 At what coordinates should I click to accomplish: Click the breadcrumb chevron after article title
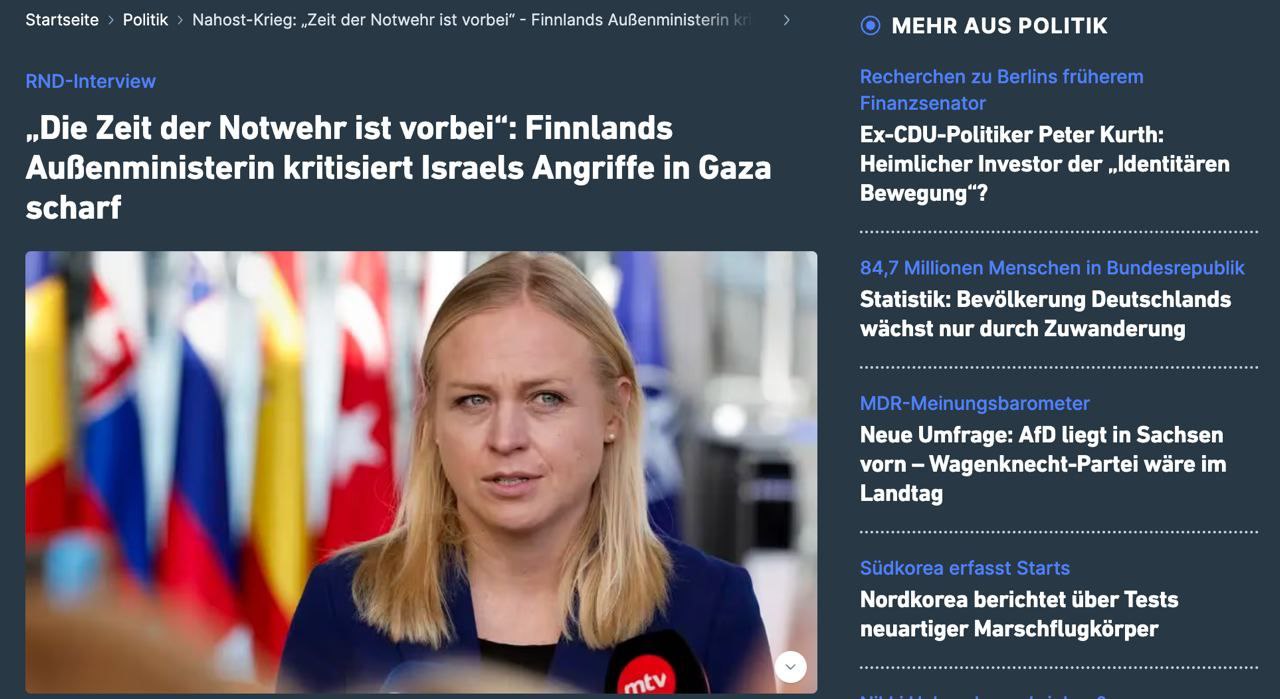[787, 20]
